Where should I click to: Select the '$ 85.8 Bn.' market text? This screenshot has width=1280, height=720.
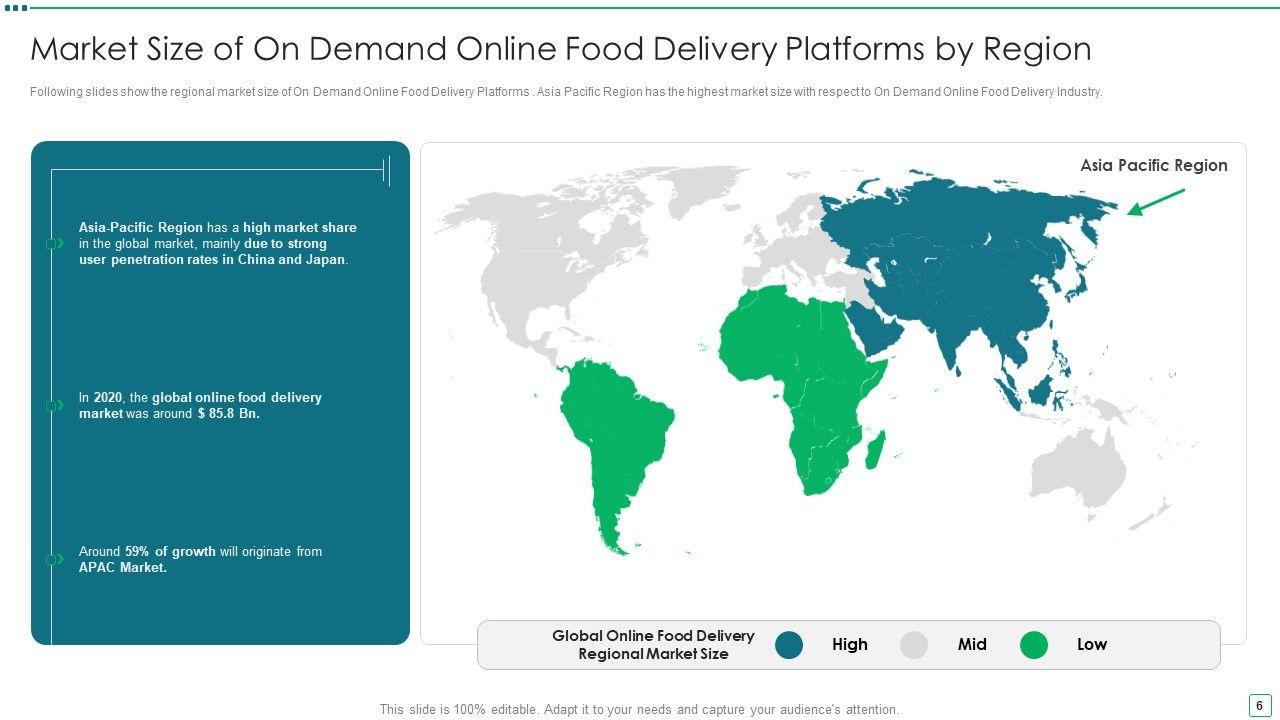pos(228,413)
